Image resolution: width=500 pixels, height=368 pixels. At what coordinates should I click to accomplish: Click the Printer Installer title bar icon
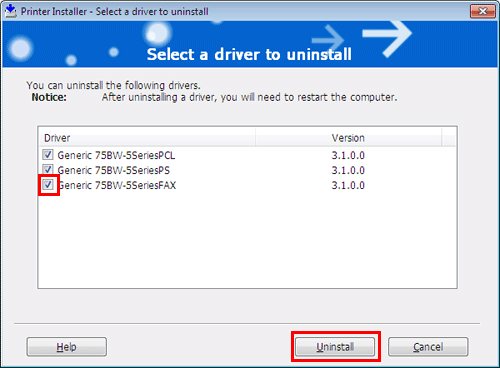coord(11,11)
